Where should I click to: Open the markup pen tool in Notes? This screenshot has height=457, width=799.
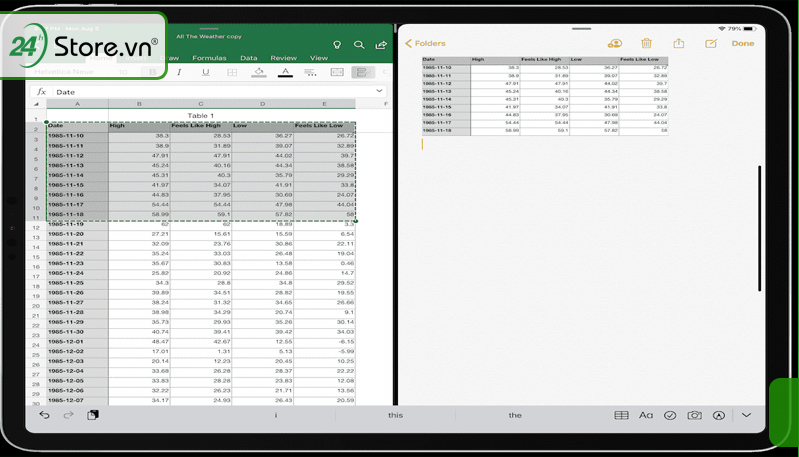pos(719,415)
